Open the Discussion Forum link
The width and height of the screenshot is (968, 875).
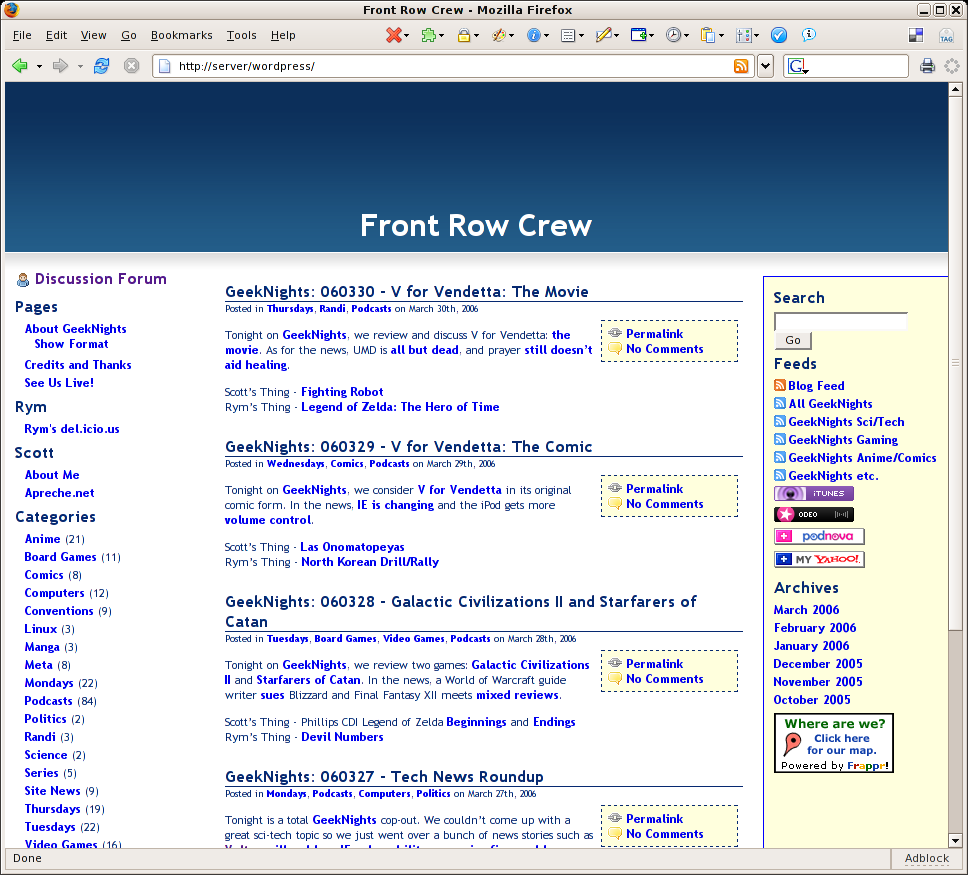click(x=101, y=279)
